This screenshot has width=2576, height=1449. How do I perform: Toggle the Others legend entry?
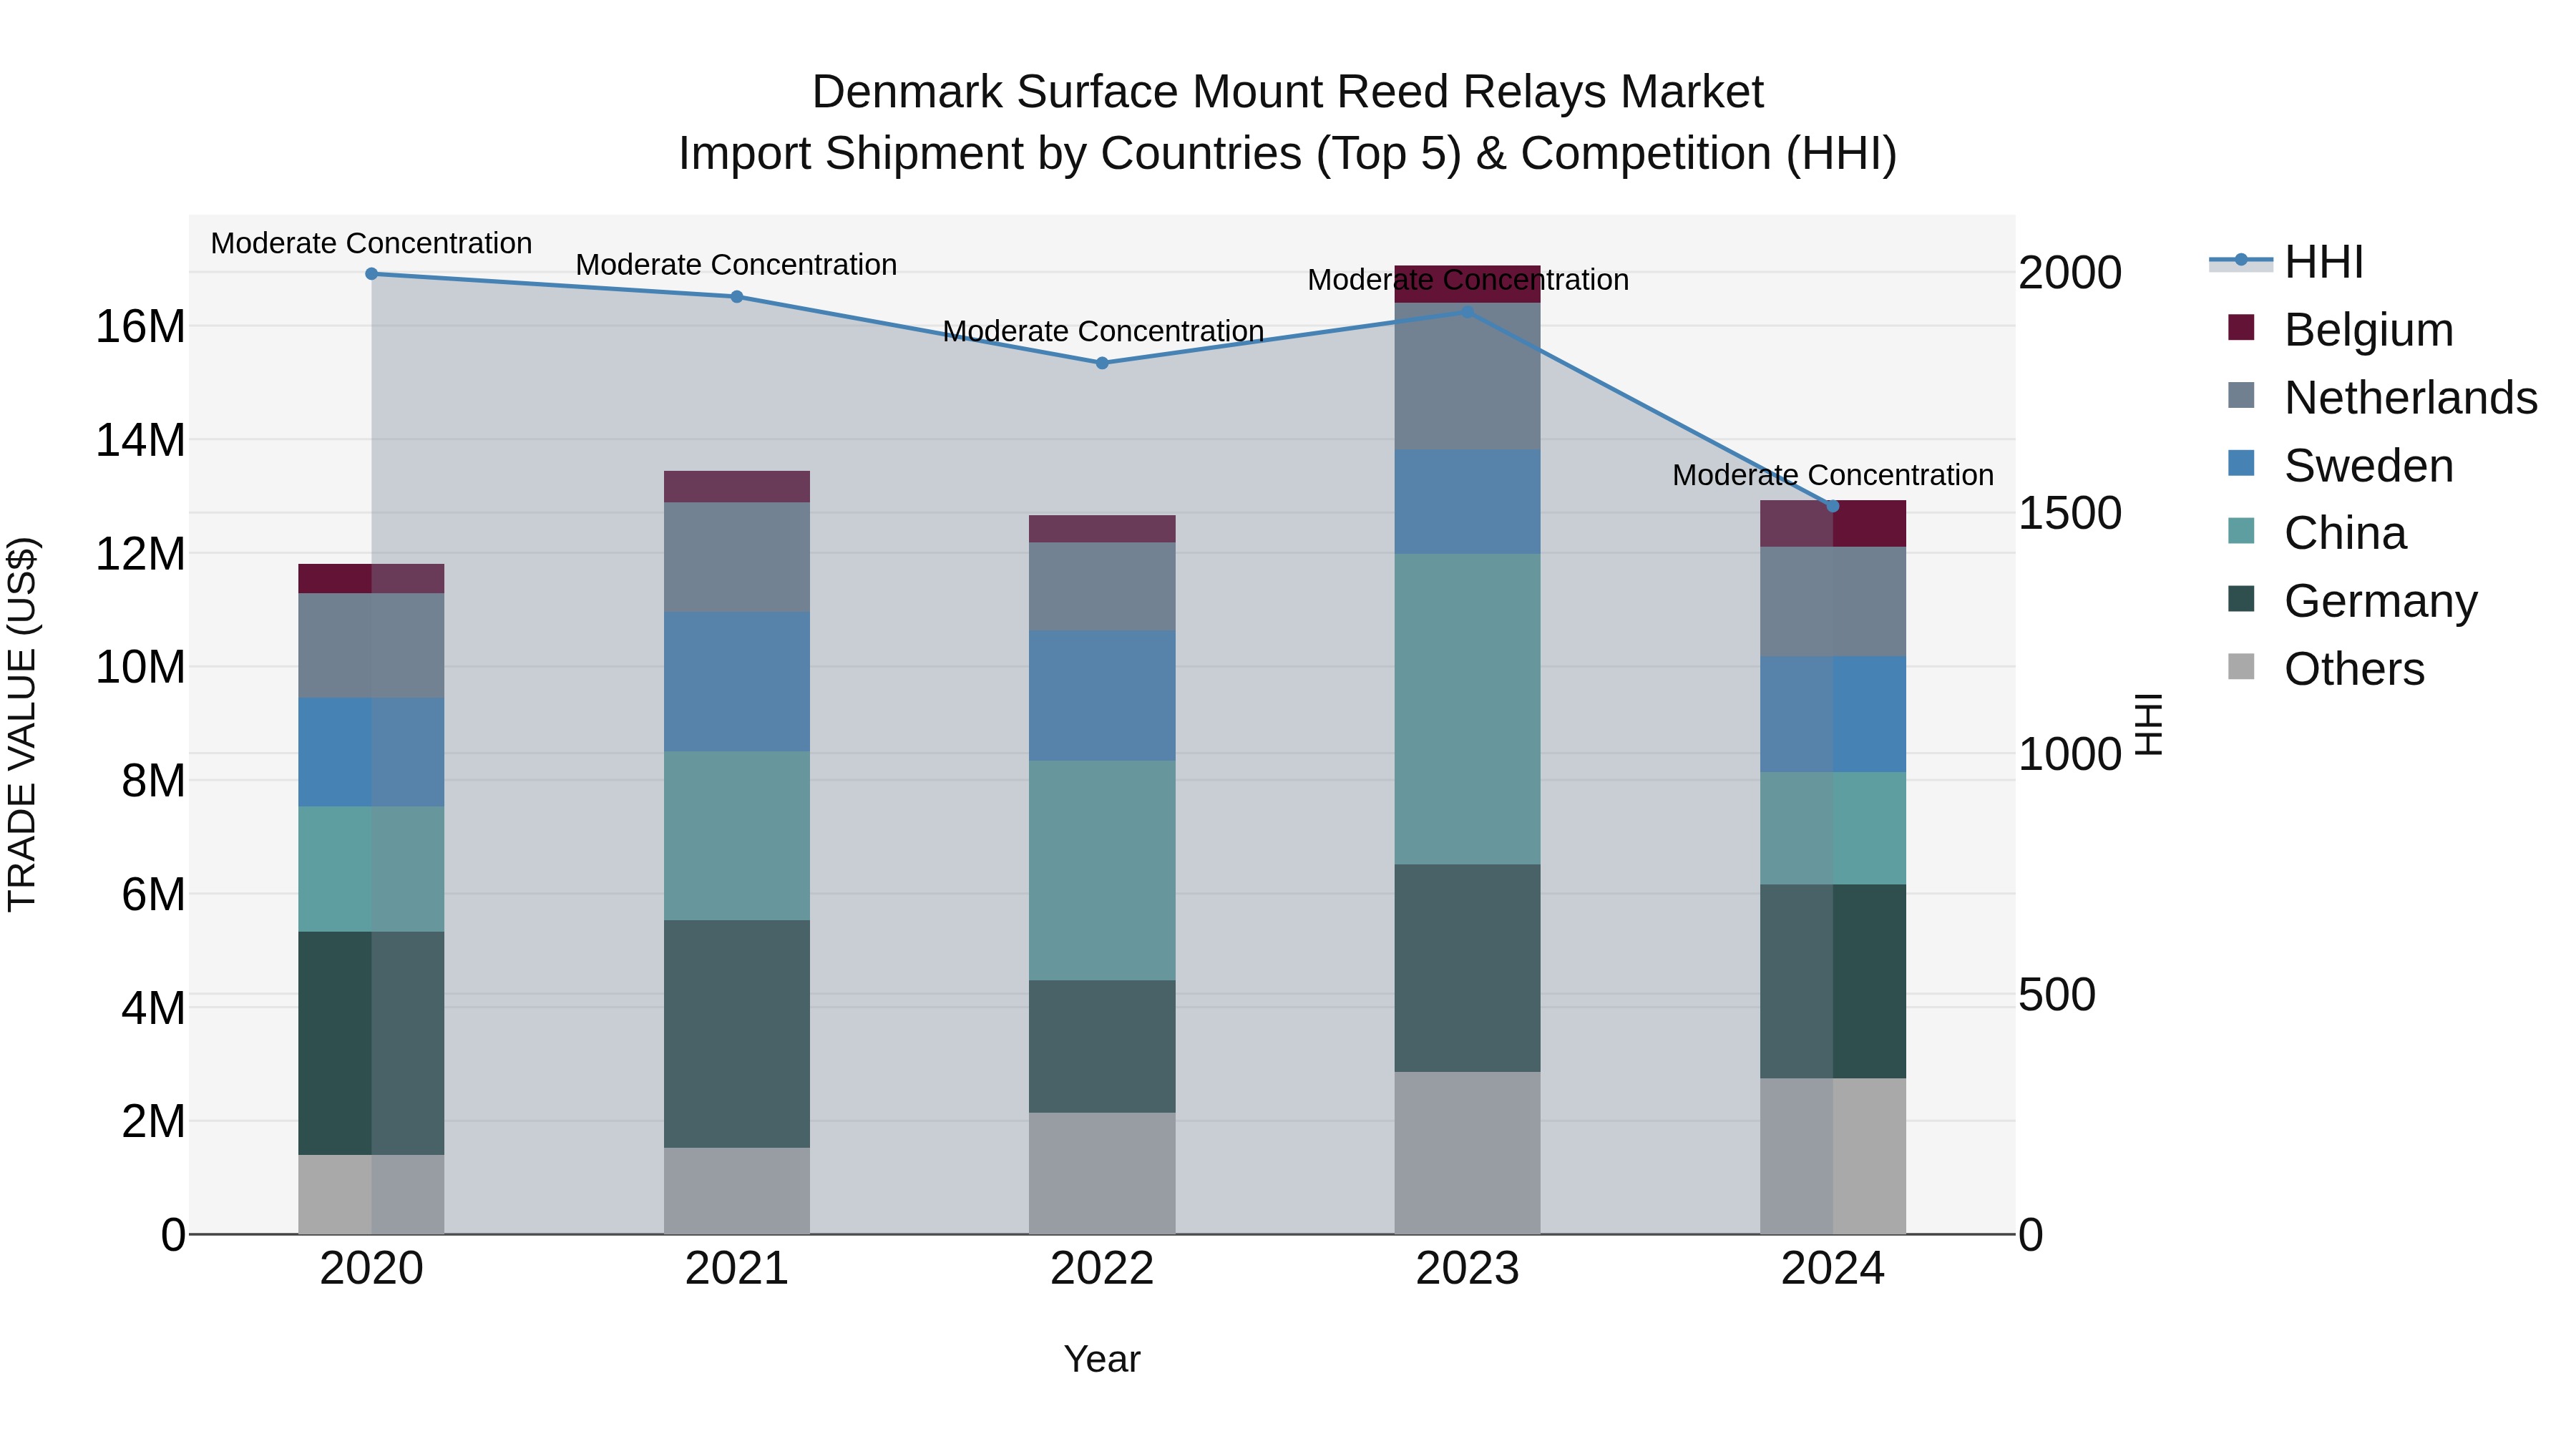(2326, 668)
